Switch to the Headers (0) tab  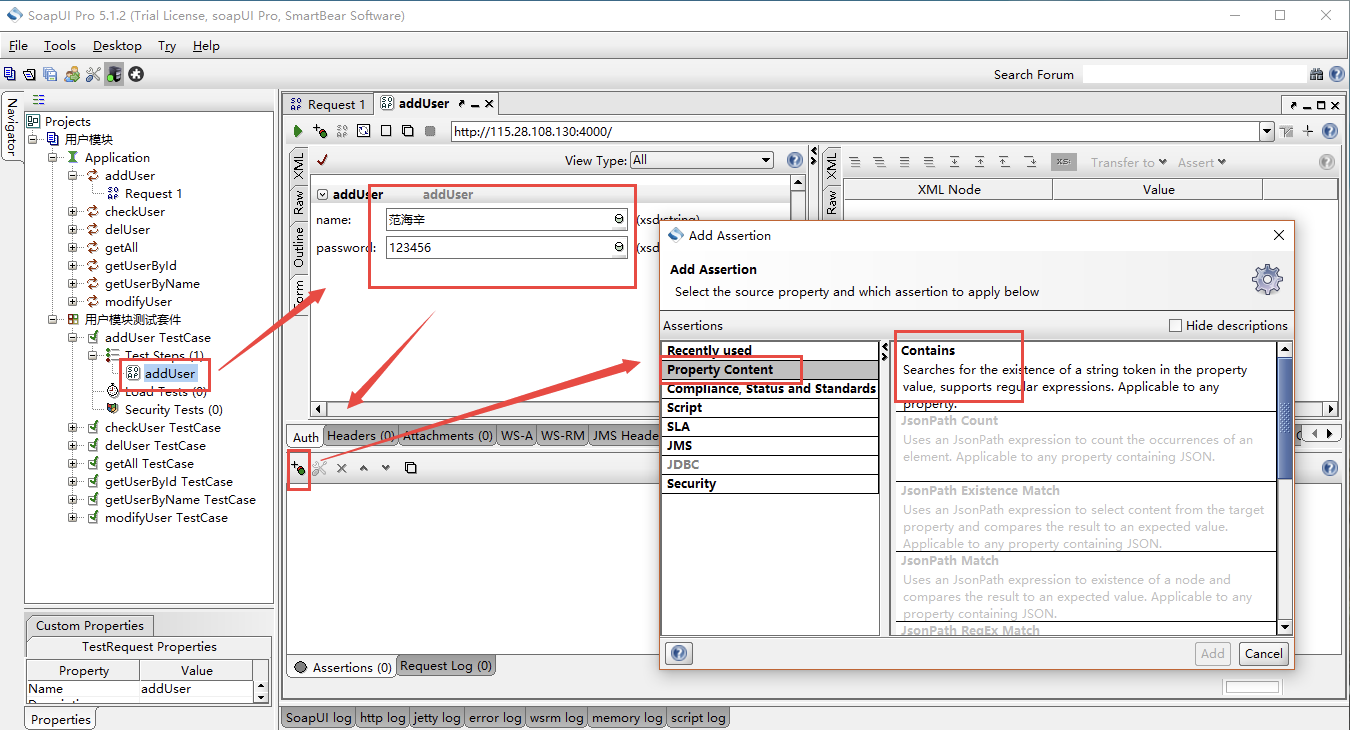point(361,436)
